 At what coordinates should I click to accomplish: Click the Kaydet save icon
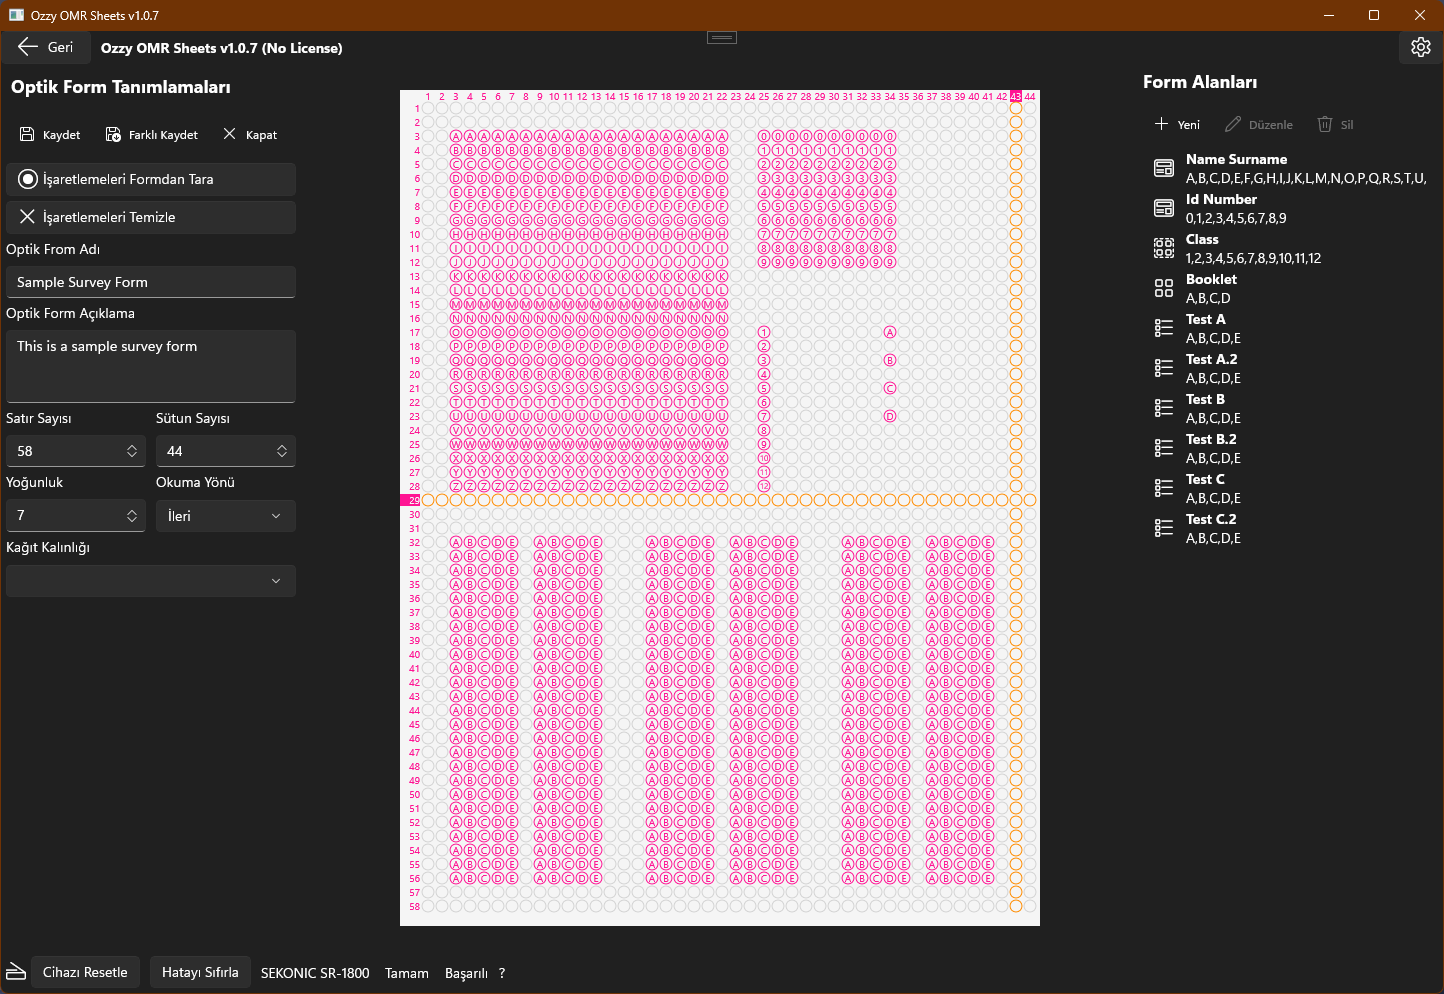(25, 134)
